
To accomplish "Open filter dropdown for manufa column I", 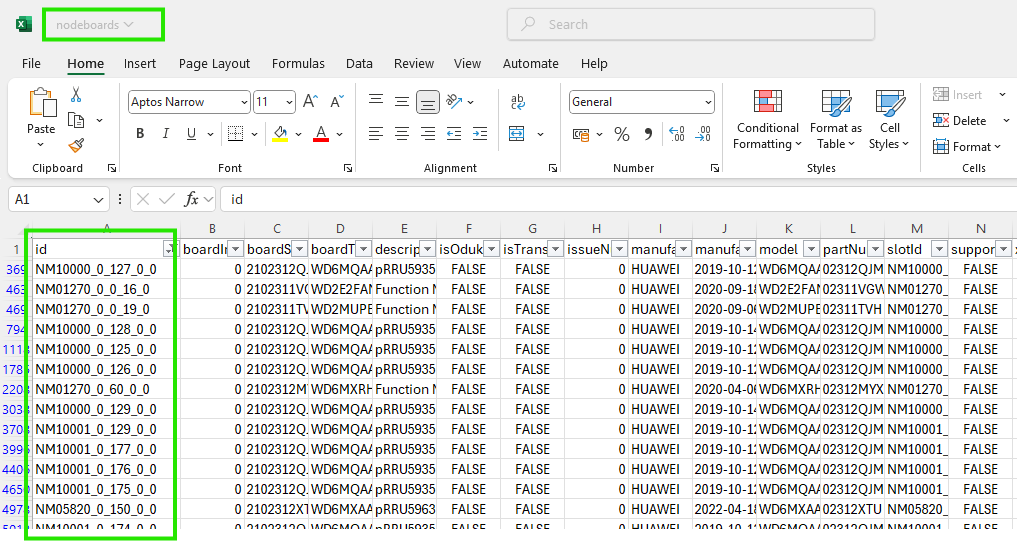I will tap(682, 249).
